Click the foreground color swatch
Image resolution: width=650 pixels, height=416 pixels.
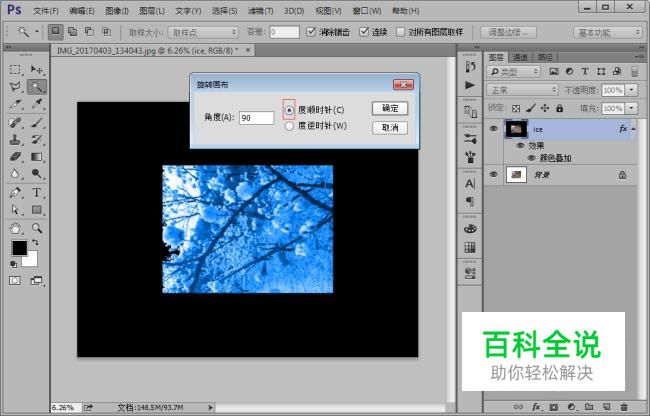tap(19, 248)
